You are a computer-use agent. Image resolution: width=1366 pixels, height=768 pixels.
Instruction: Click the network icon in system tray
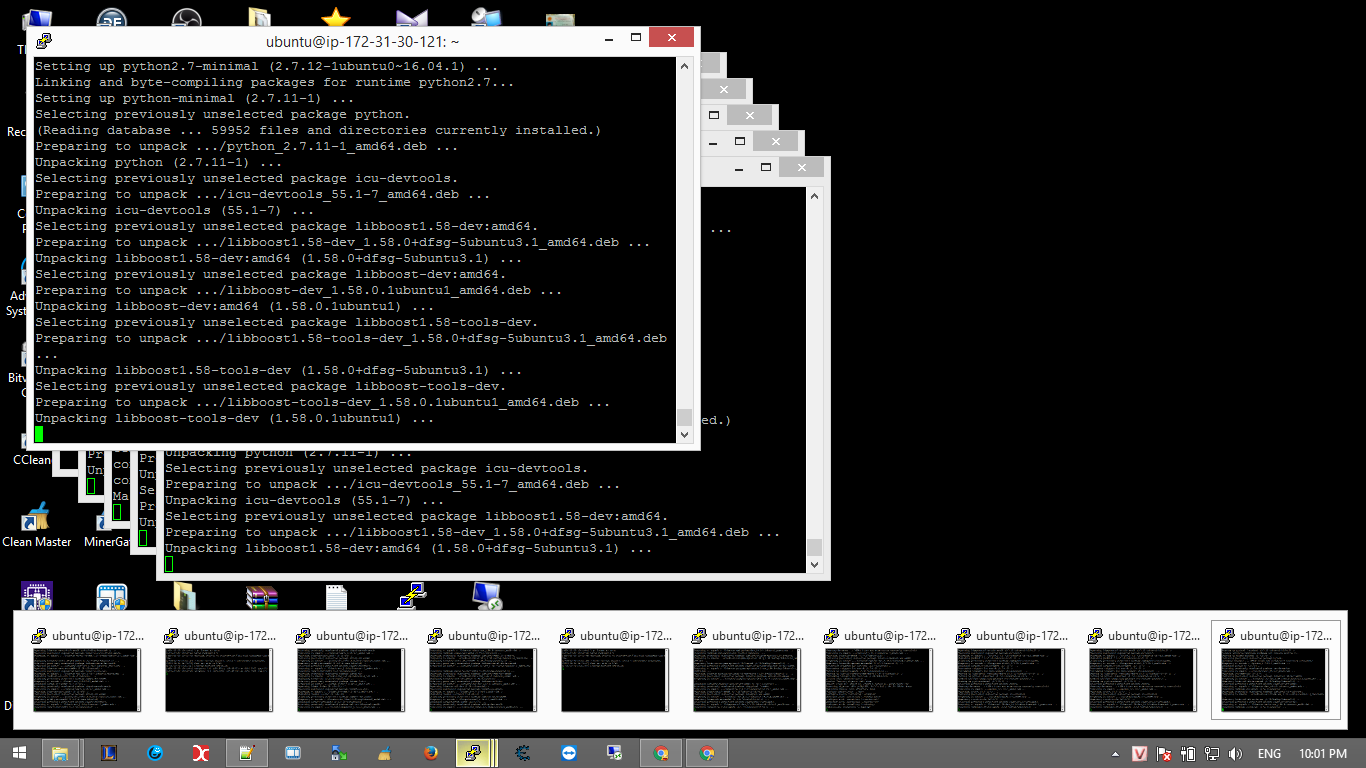point(1211,754)
